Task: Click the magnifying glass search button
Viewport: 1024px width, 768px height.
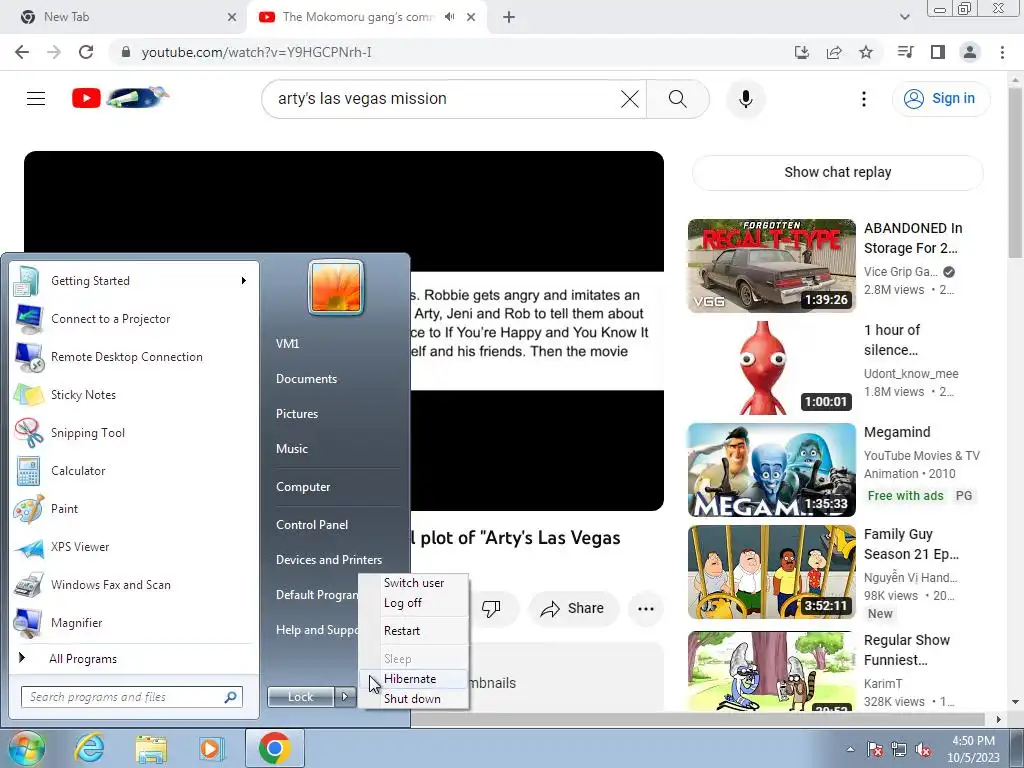Action: click(678, 99)
